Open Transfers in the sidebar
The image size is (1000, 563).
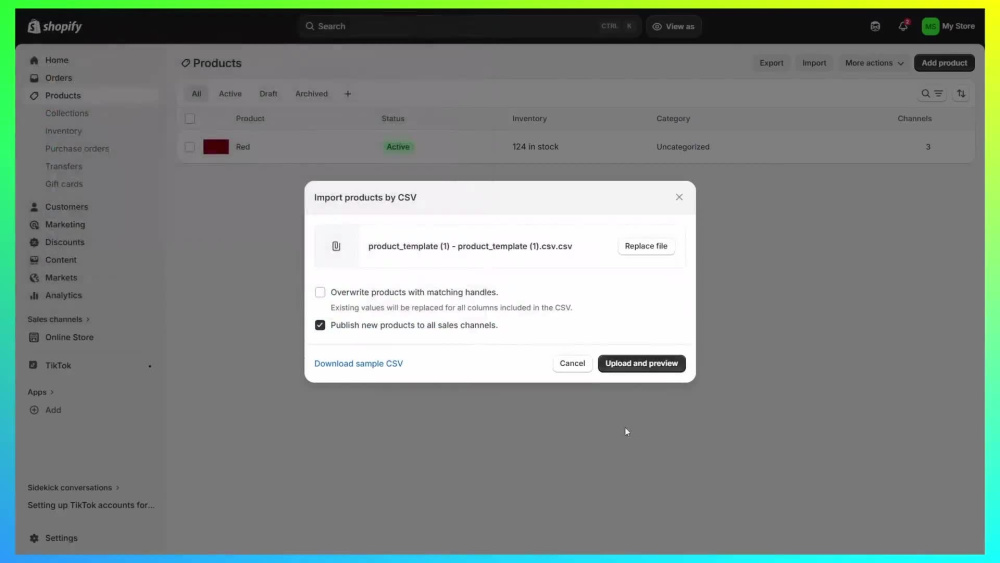[64, 166]
